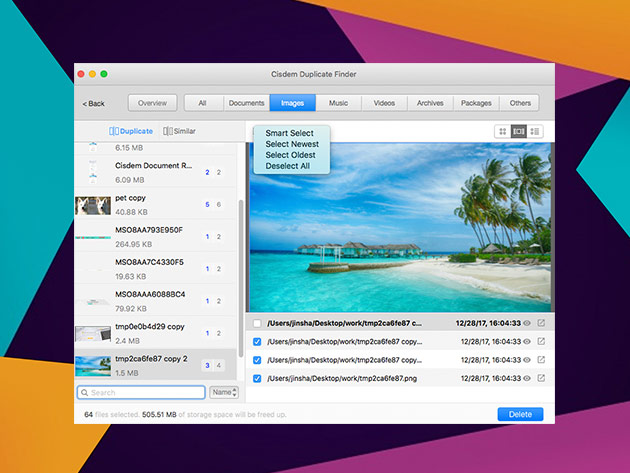Viewport: 630px width, 473px height.
Task: Open the Images tab
Action: (292, 103)
